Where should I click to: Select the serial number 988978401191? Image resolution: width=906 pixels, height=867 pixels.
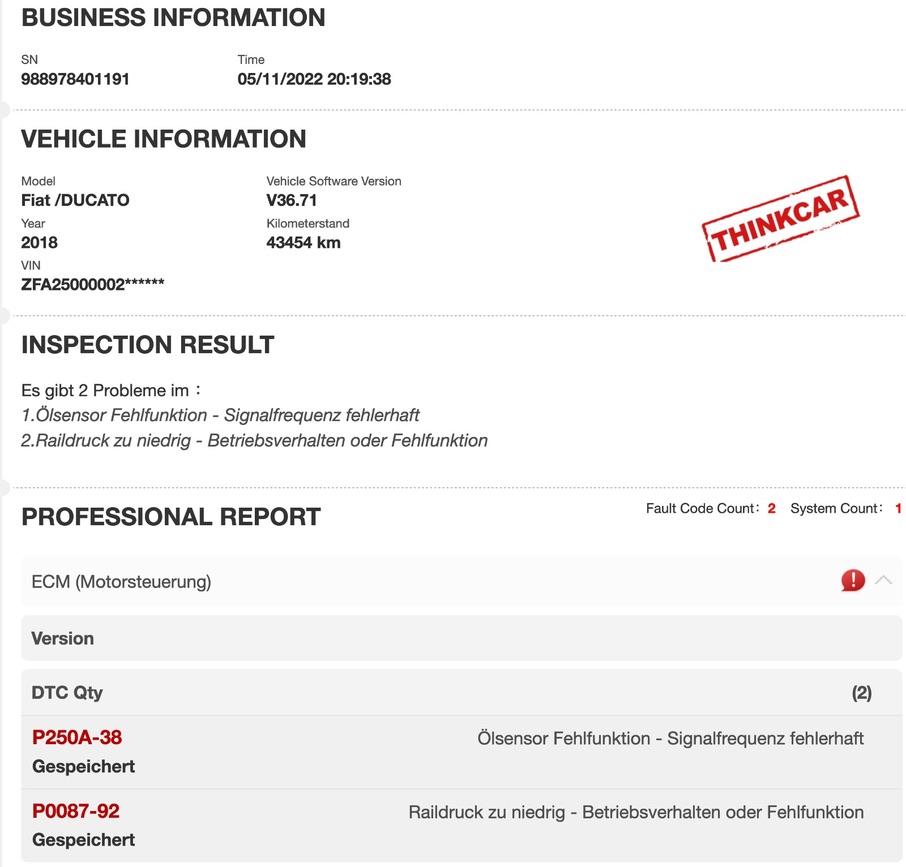[x=75, y=79]
